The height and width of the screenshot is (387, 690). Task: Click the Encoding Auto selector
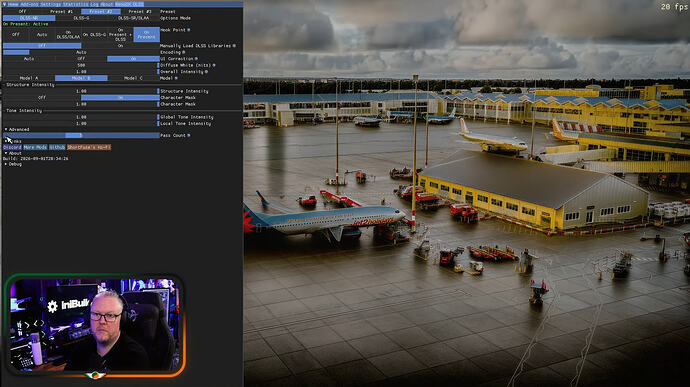81,52
